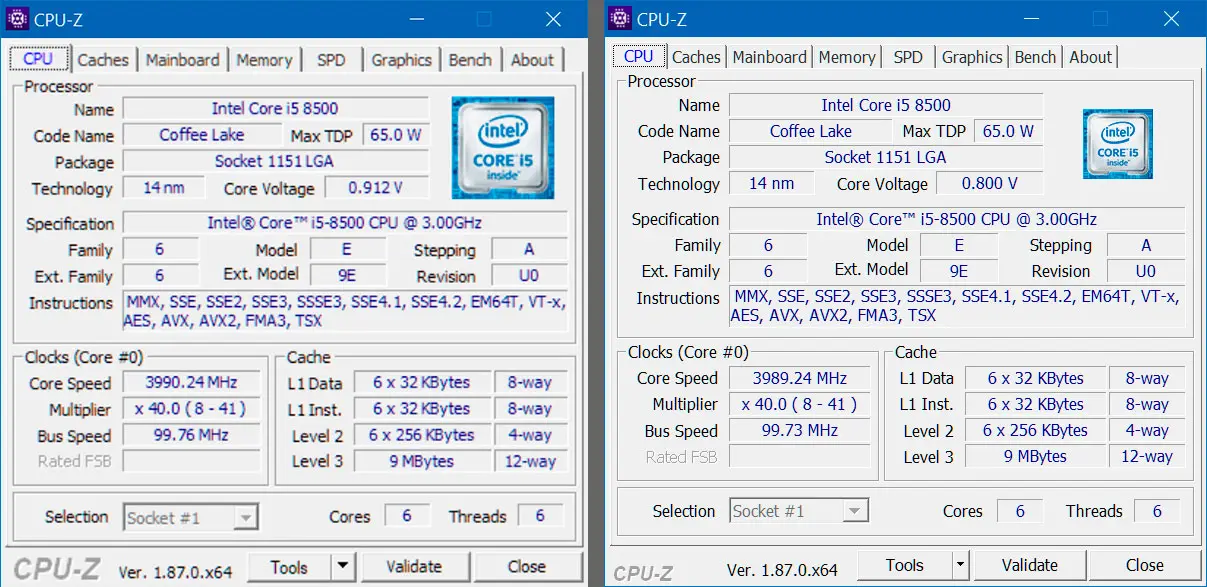Image resolution: width=1207 pixels, height=587 pixels.
Task: Click Instructions list in left window
Action: [x=344, y=312]
